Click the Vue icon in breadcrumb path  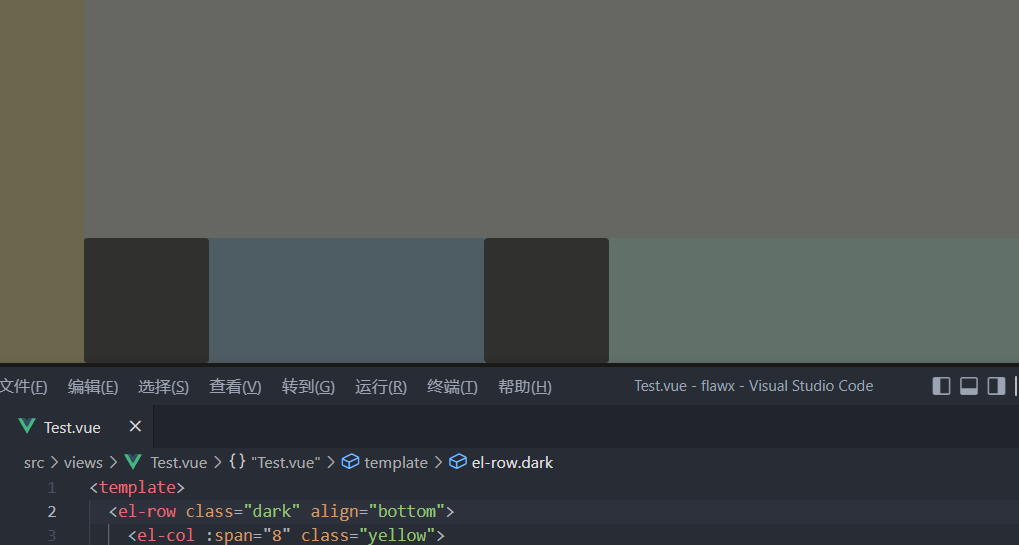coord(133,462)
